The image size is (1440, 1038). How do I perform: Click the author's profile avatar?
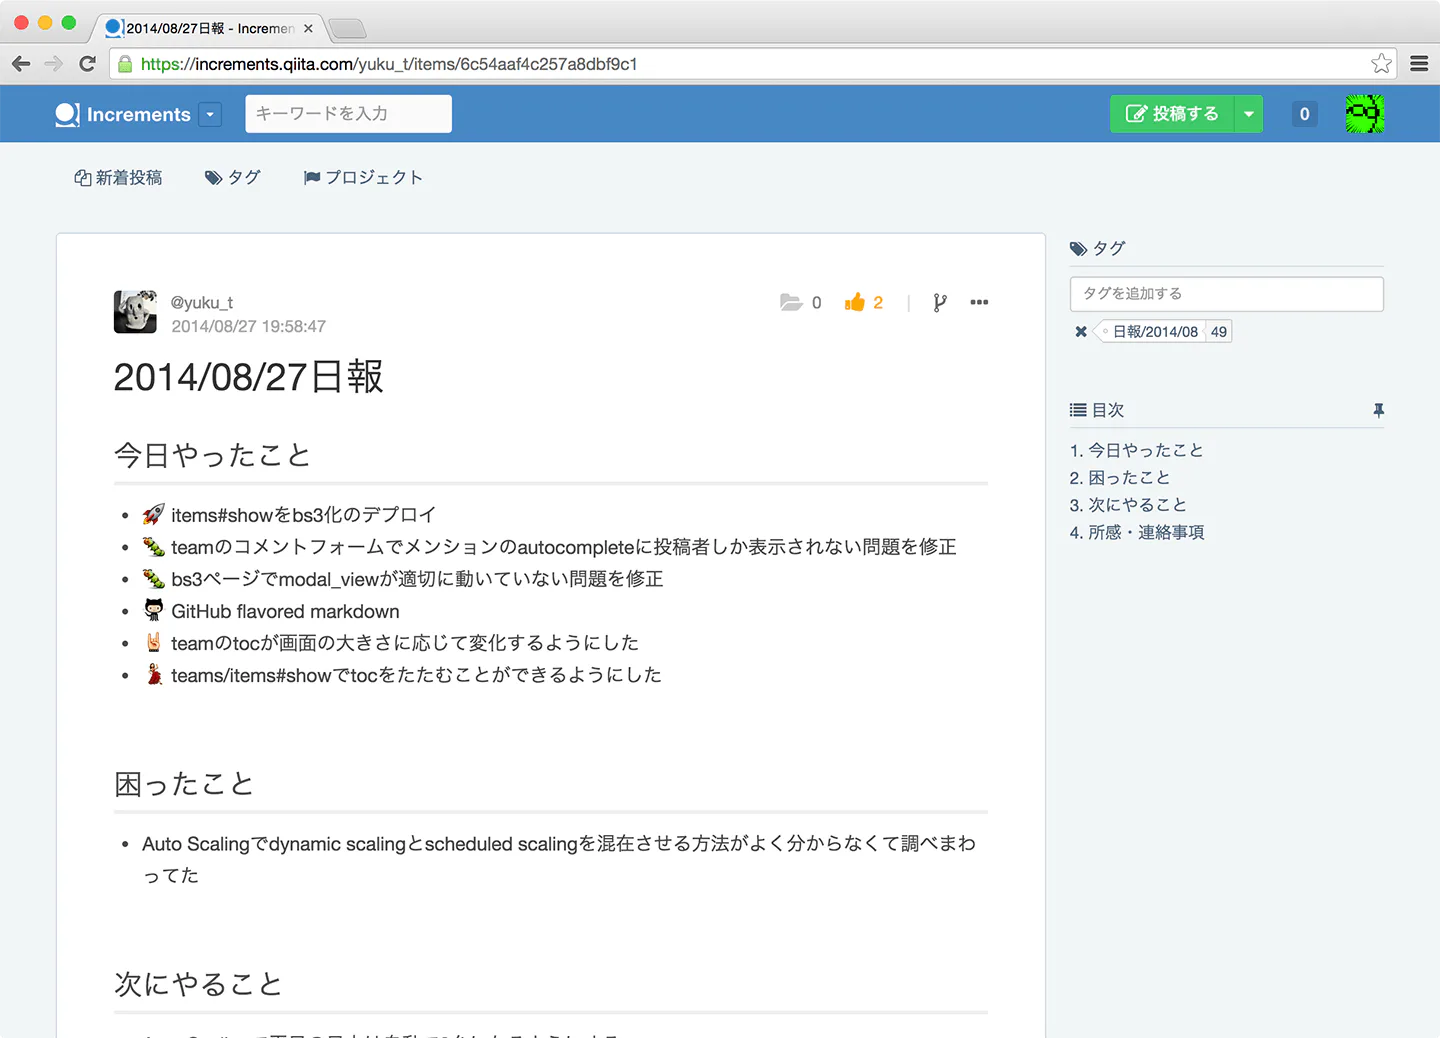(135, 312)
